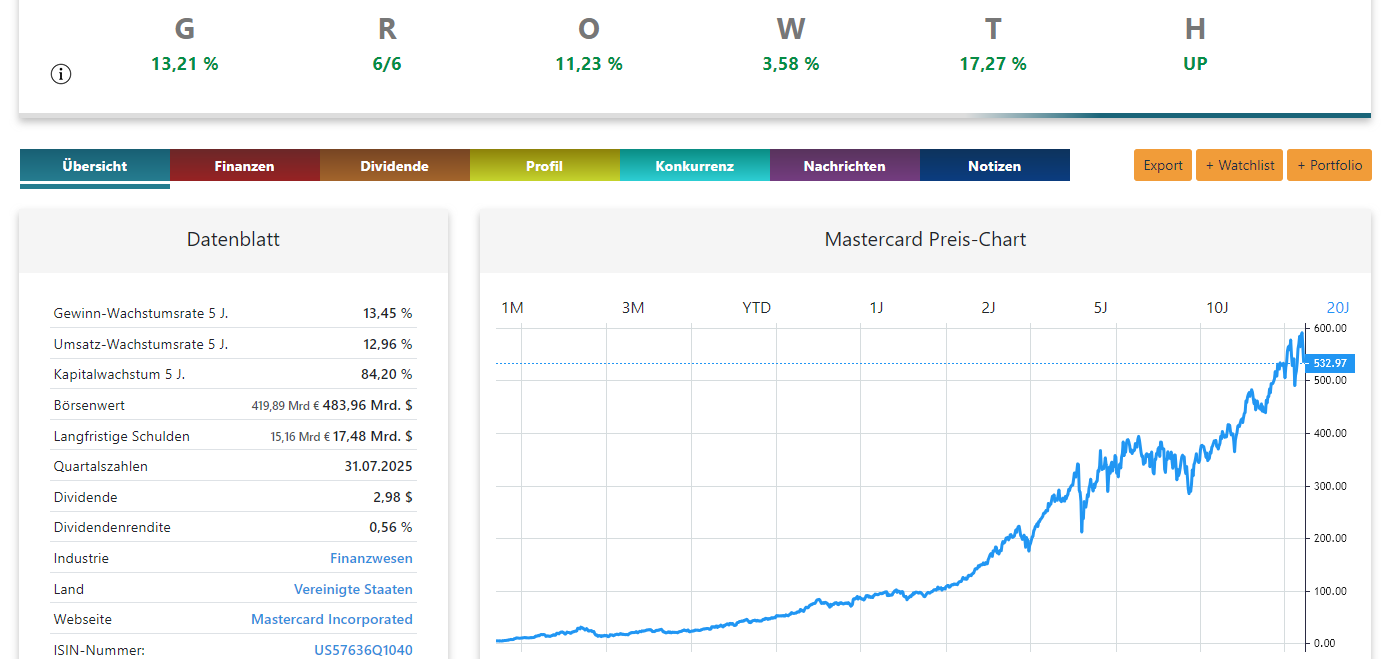Click the Datenblatt panel heading
This screenshot has height=659, width=1389.
click(233, 240)
